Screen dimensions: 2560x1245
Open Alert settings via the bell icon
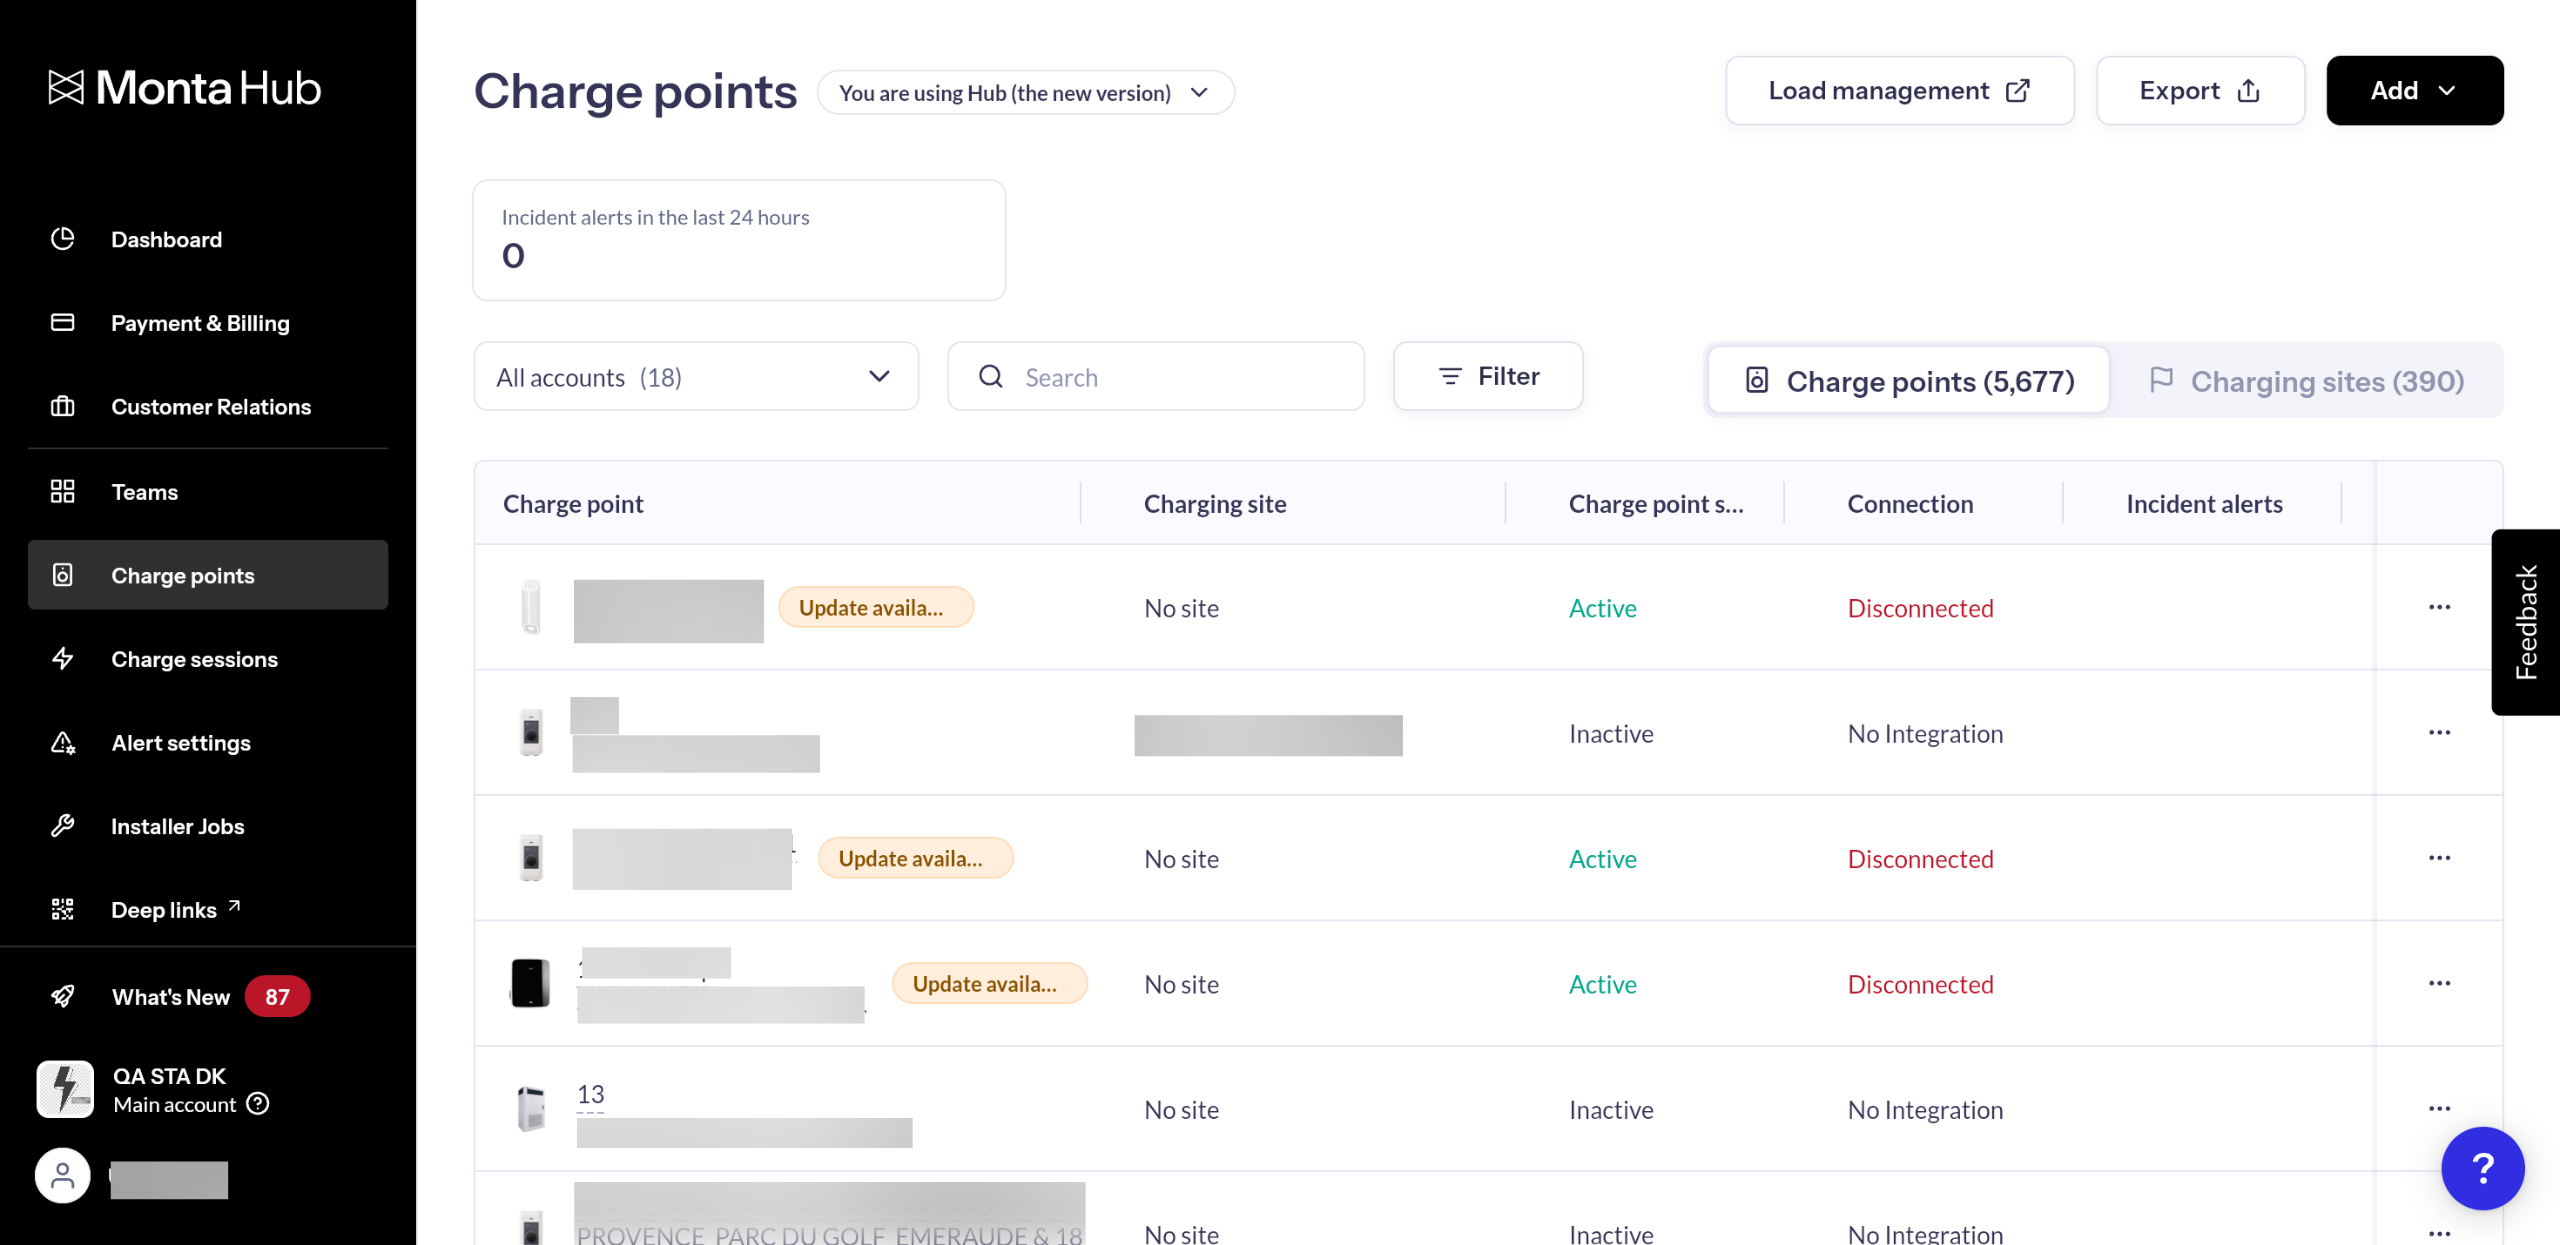(63, 743)
